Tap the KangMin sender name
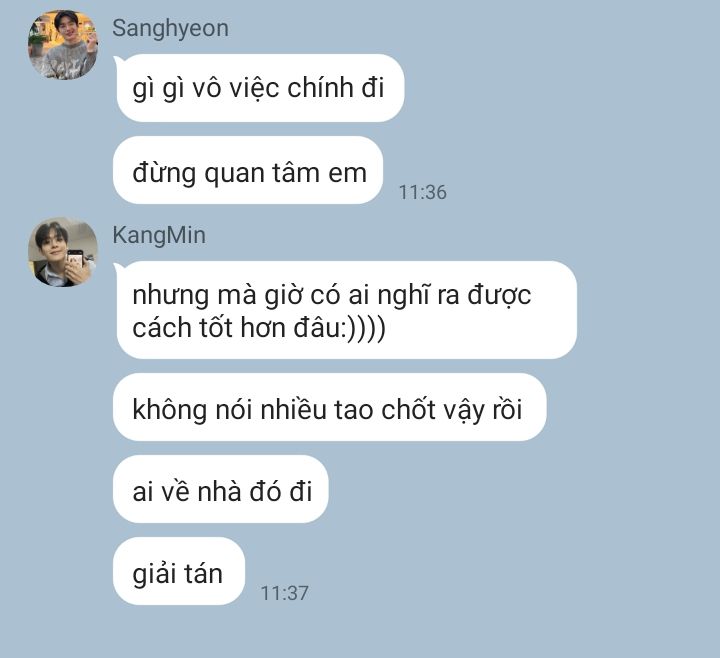The width and height of the screenshot is (720, 658). 159,235
